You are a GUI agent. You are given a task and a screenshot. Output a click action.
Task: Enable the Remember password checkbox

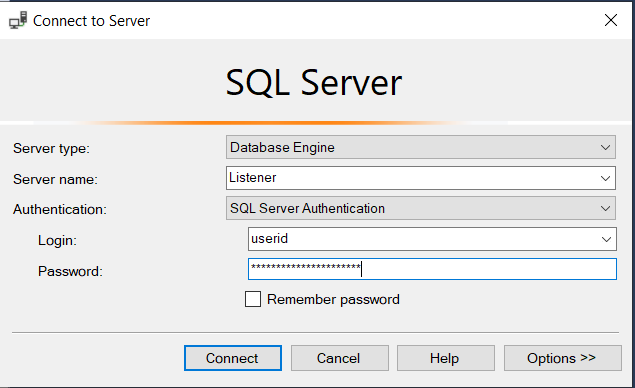point(253,299)
